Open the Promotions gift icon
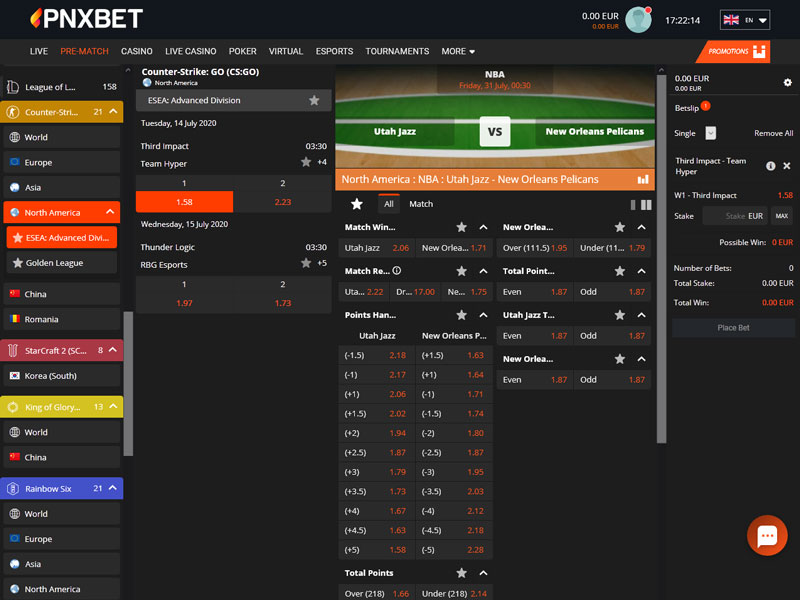The image size is (800, 600). pyautogui.click(x=759, y=52)
